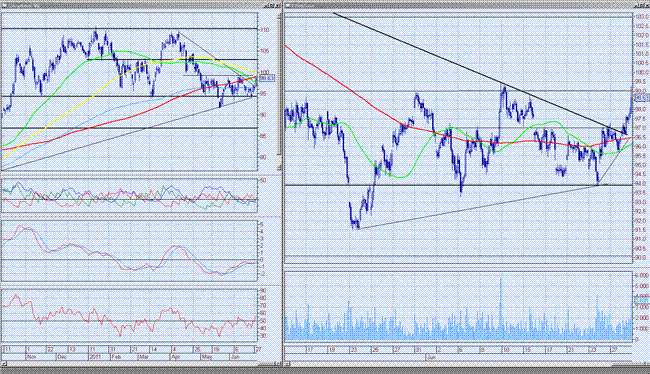Click the May month label on the left time axis
Viewport: 650px width, 374px height.
tap(206, 357)
